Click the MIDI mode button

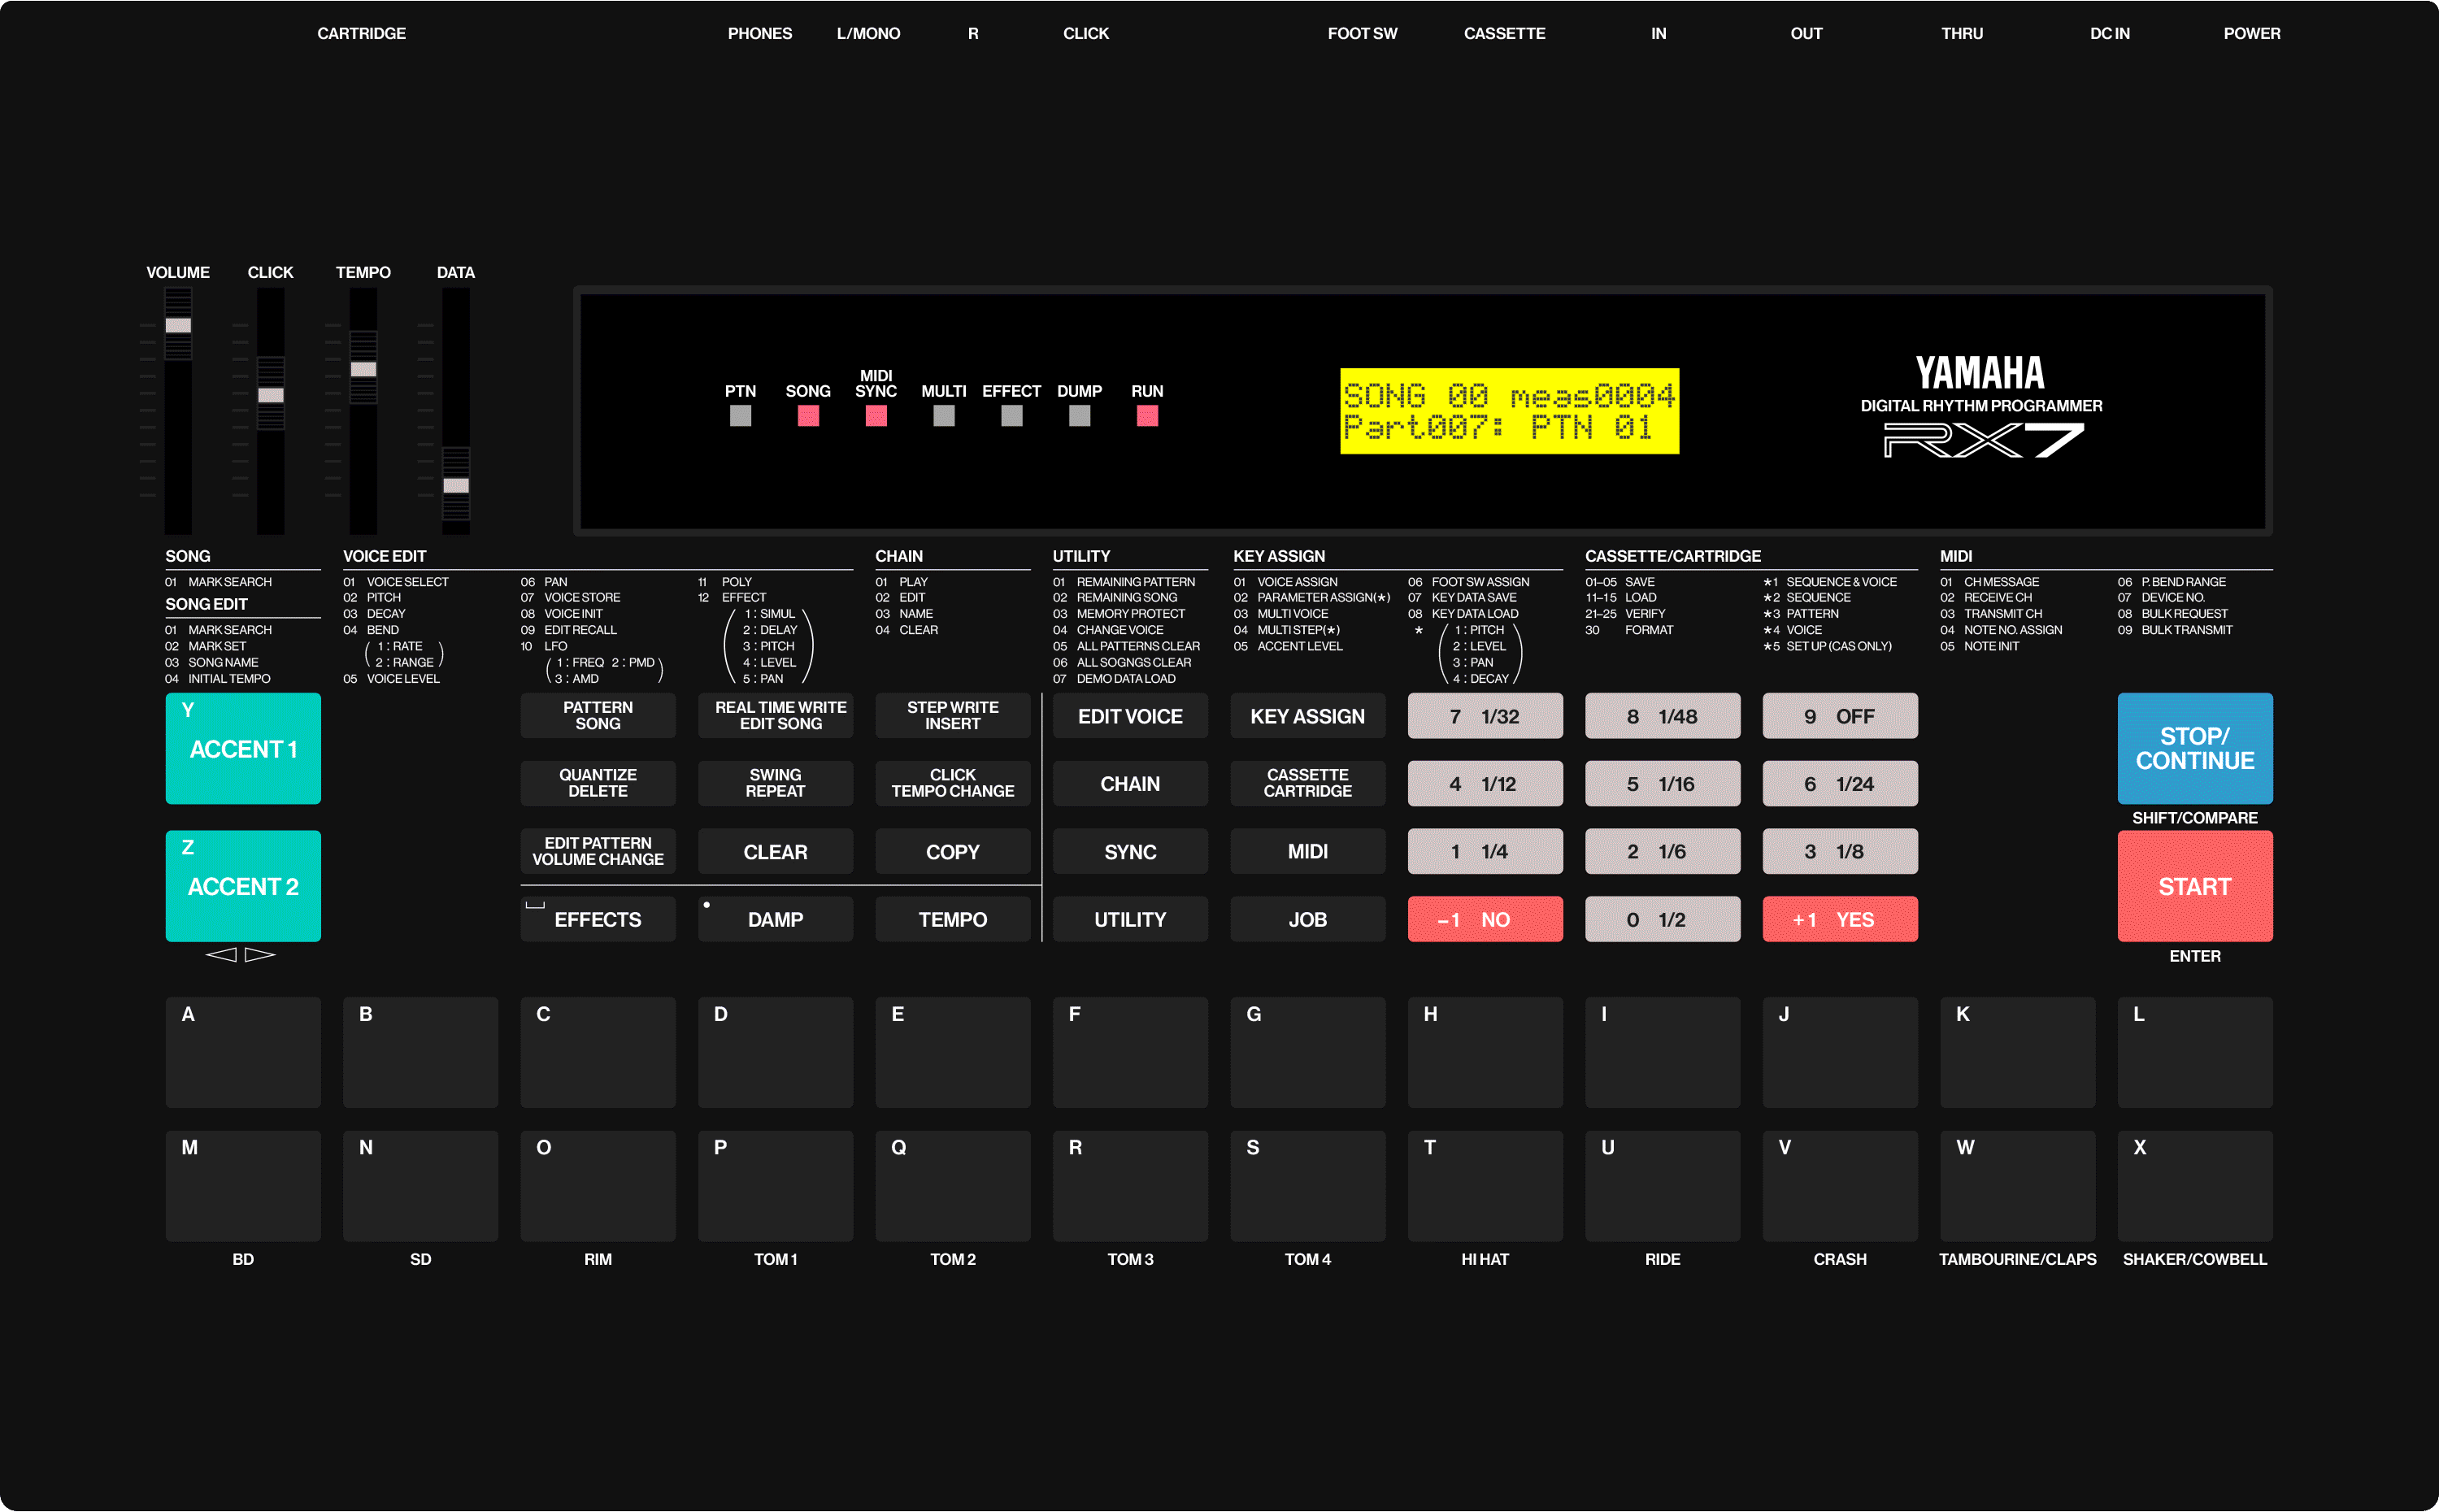click(1308, 851)
